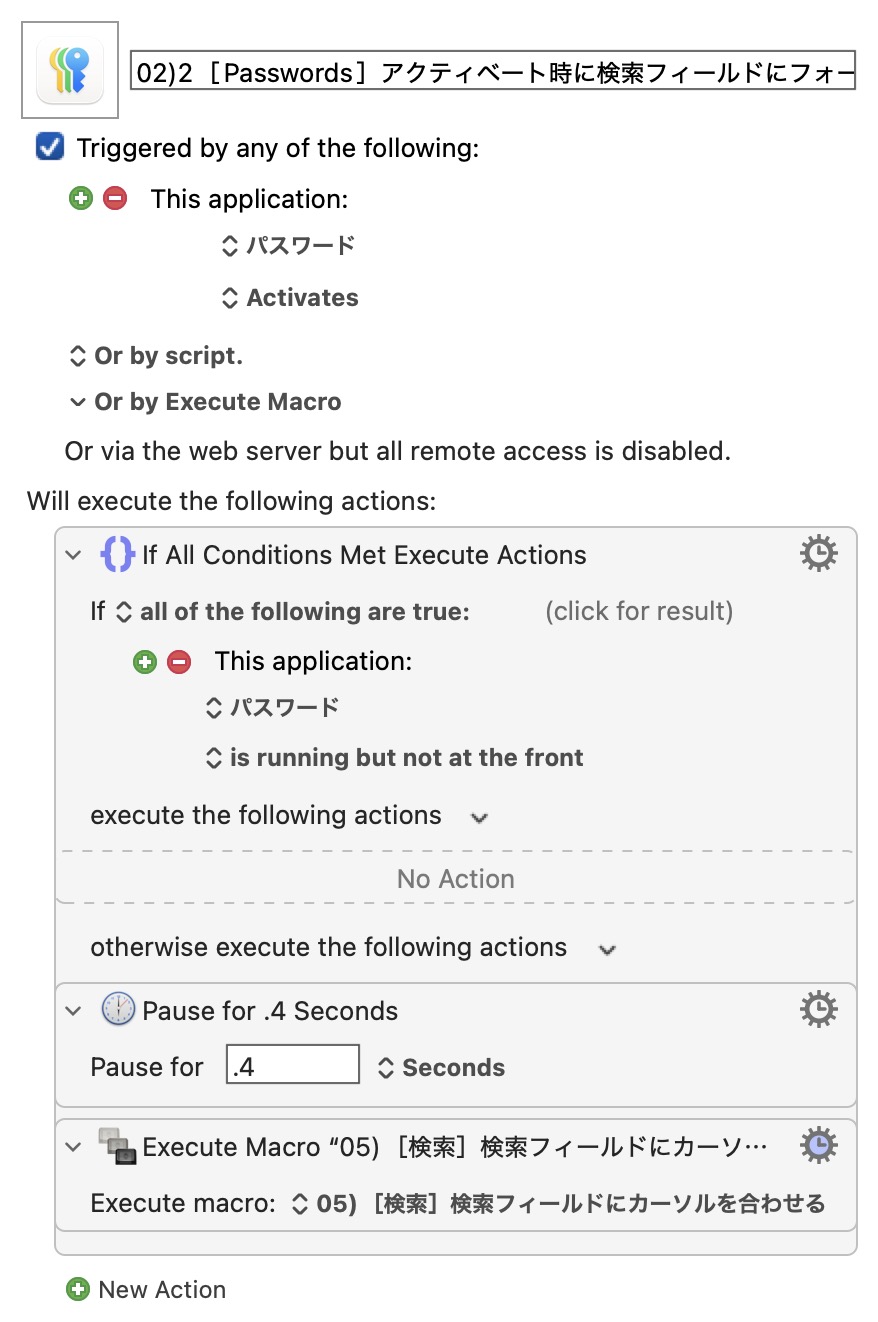Add a new trigger with green plus

point(81,198)
